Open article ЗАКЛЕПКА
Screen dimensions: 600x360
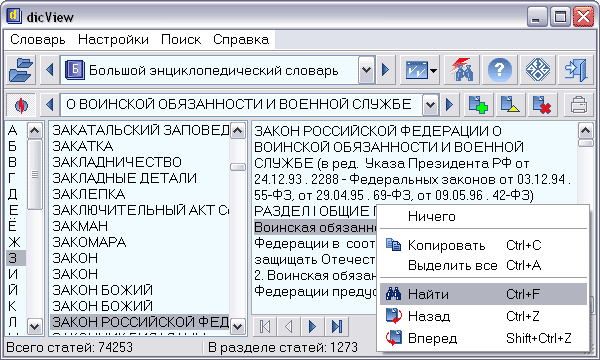[x=140, y=194]
